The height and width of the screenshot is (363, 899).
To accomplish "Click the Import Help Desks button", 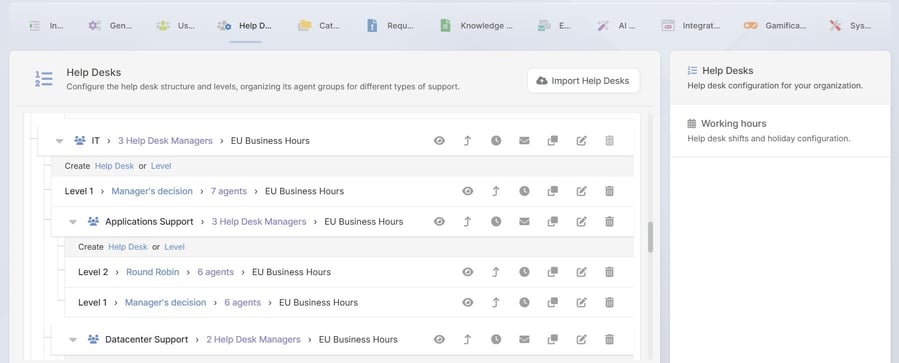I will point(583,81).
